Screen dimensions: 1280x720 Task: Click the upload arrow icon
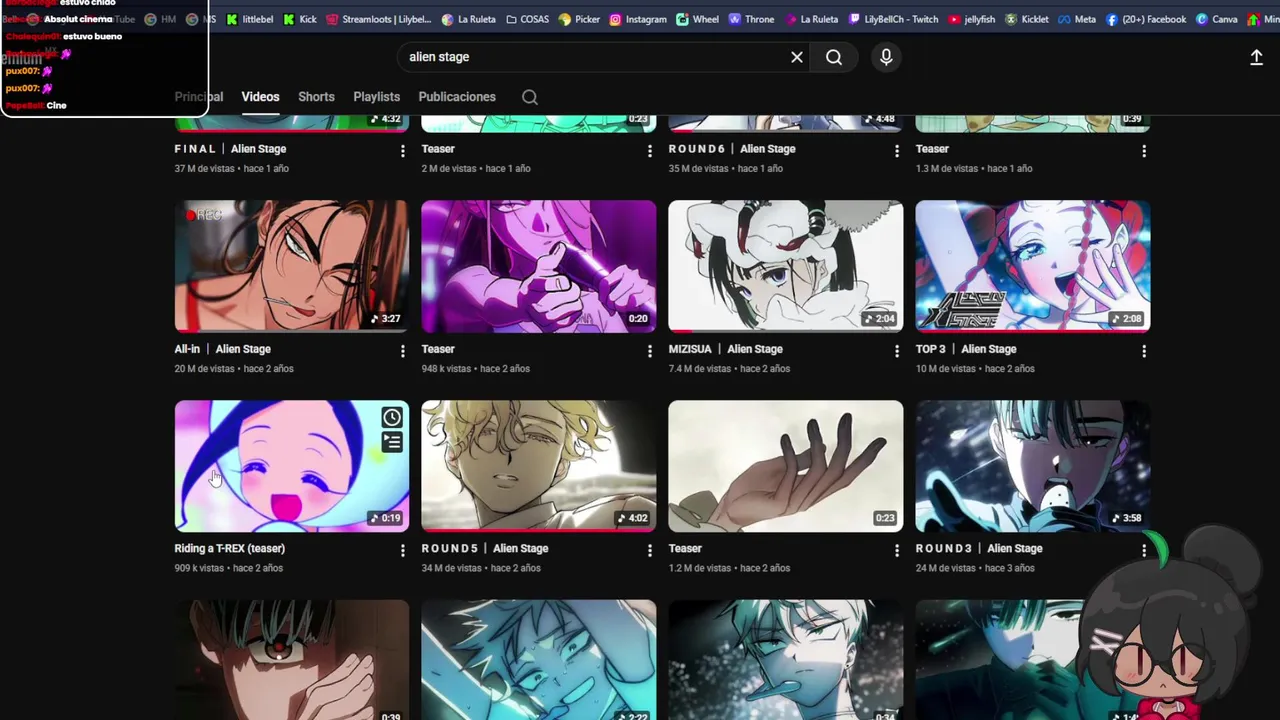[1257, 57]
